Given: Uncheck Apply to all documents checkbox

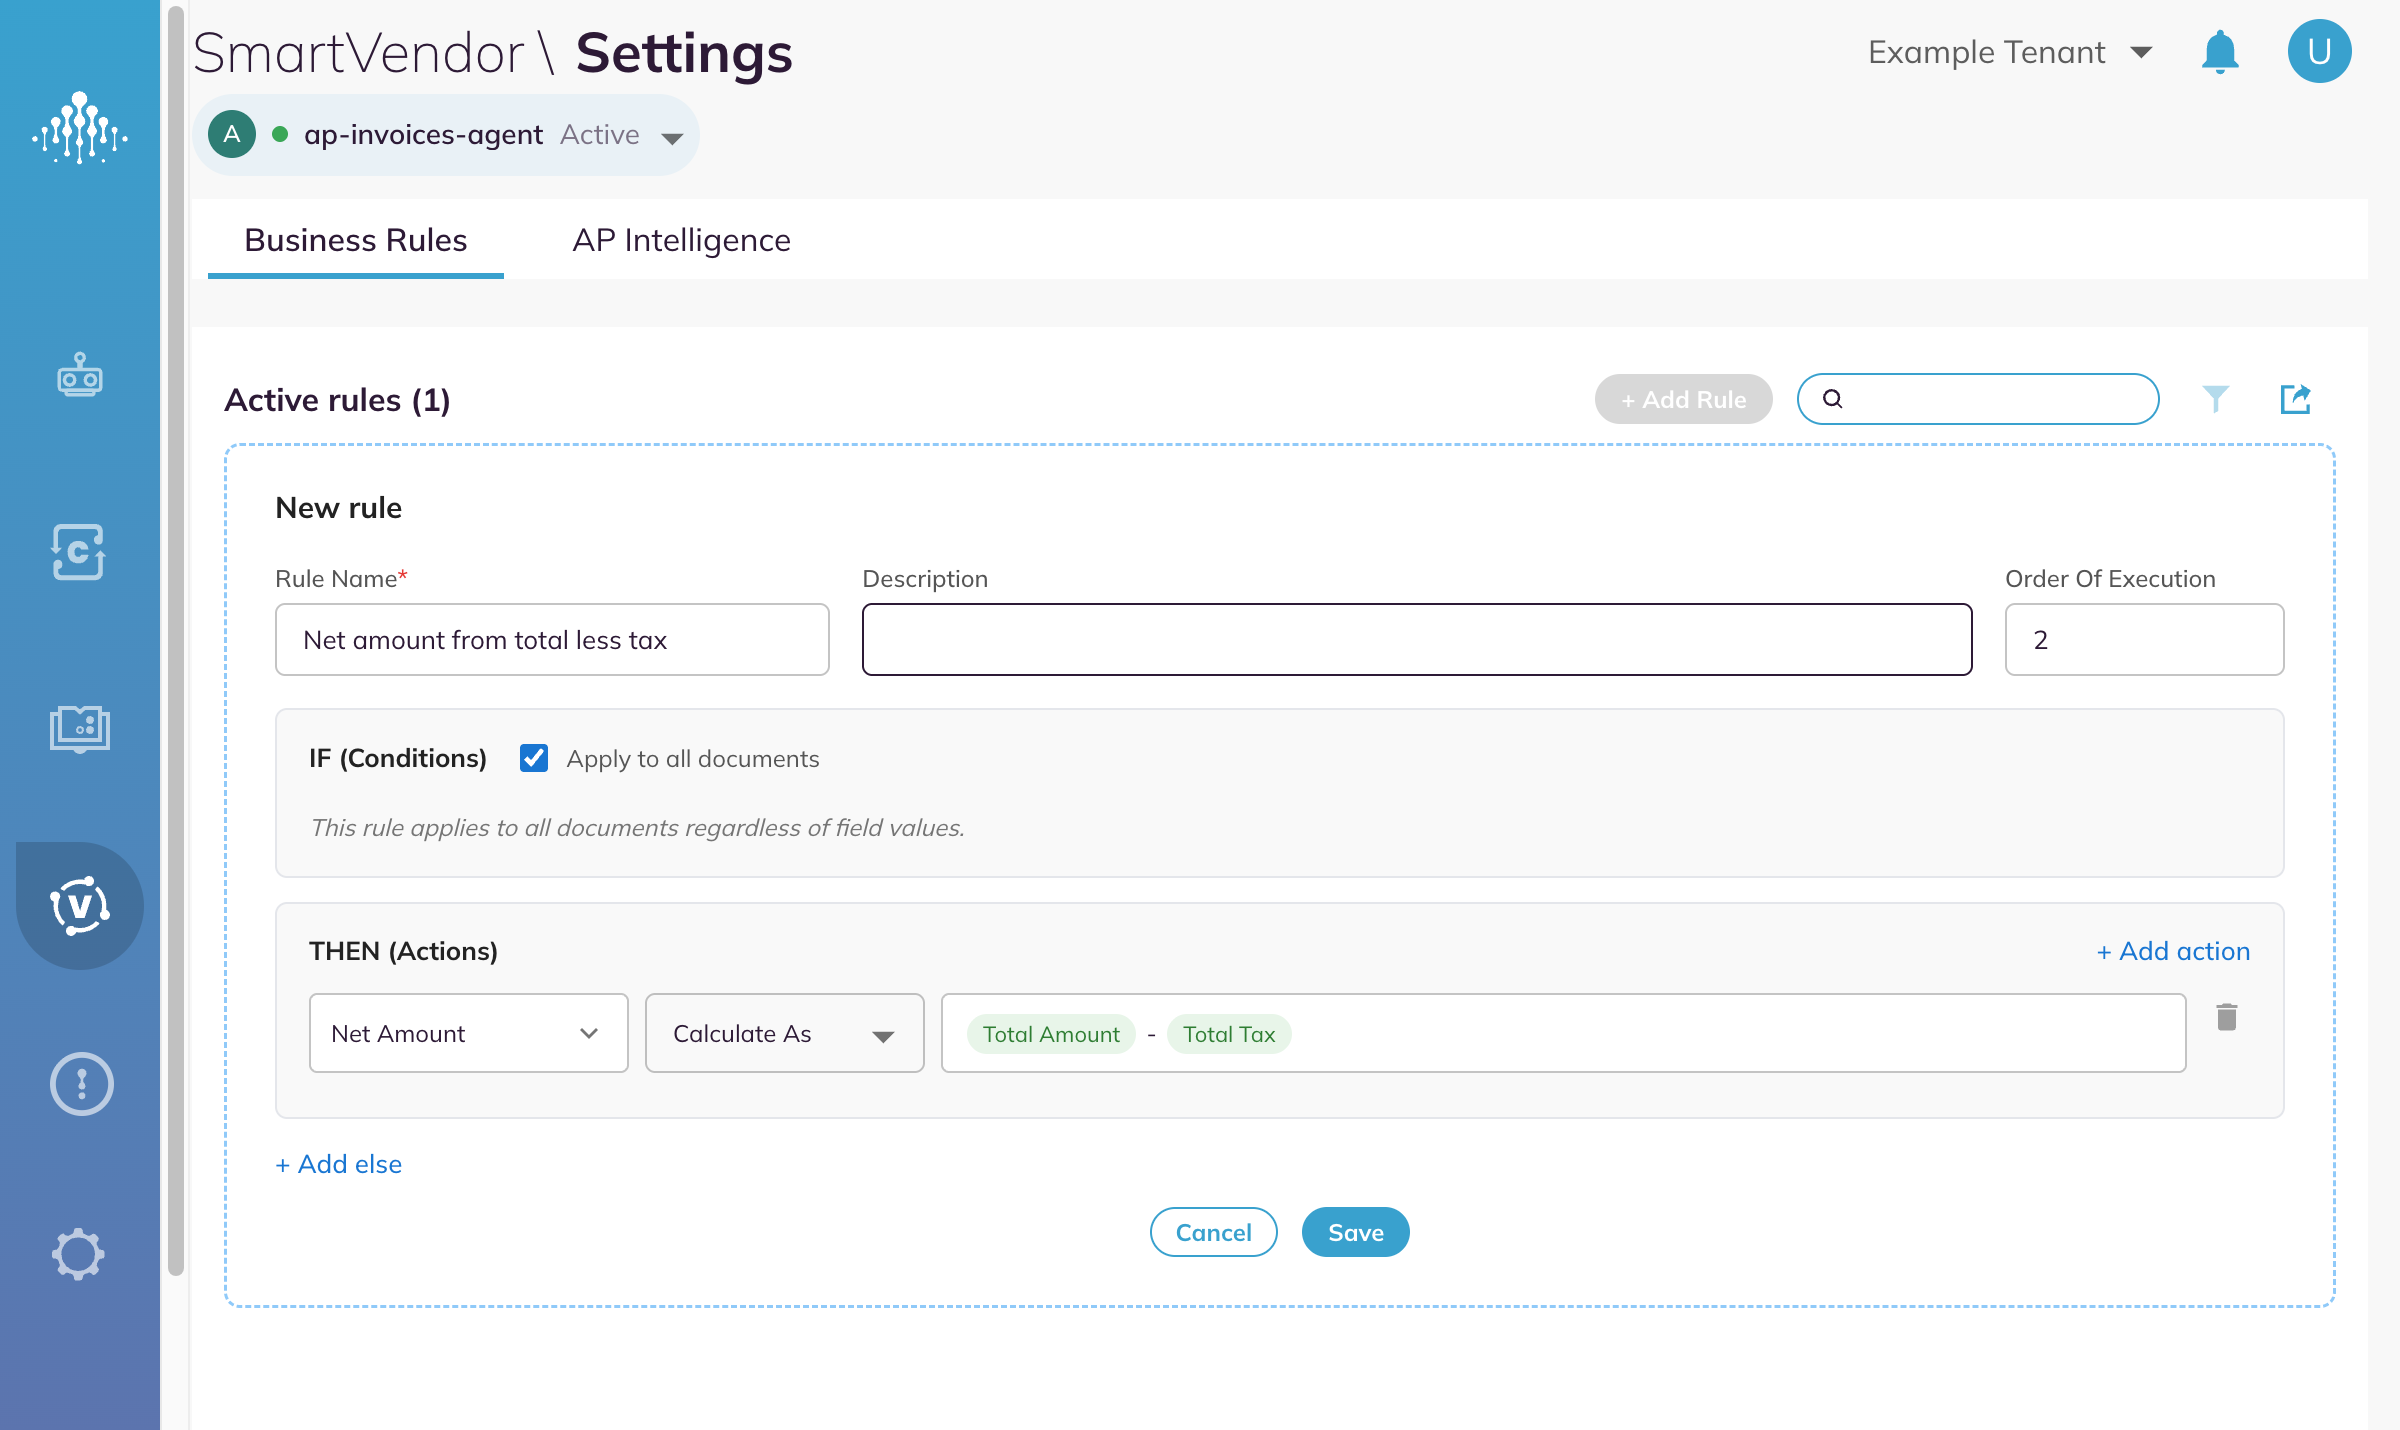Looking at the screenshot, I should (534, 758).
